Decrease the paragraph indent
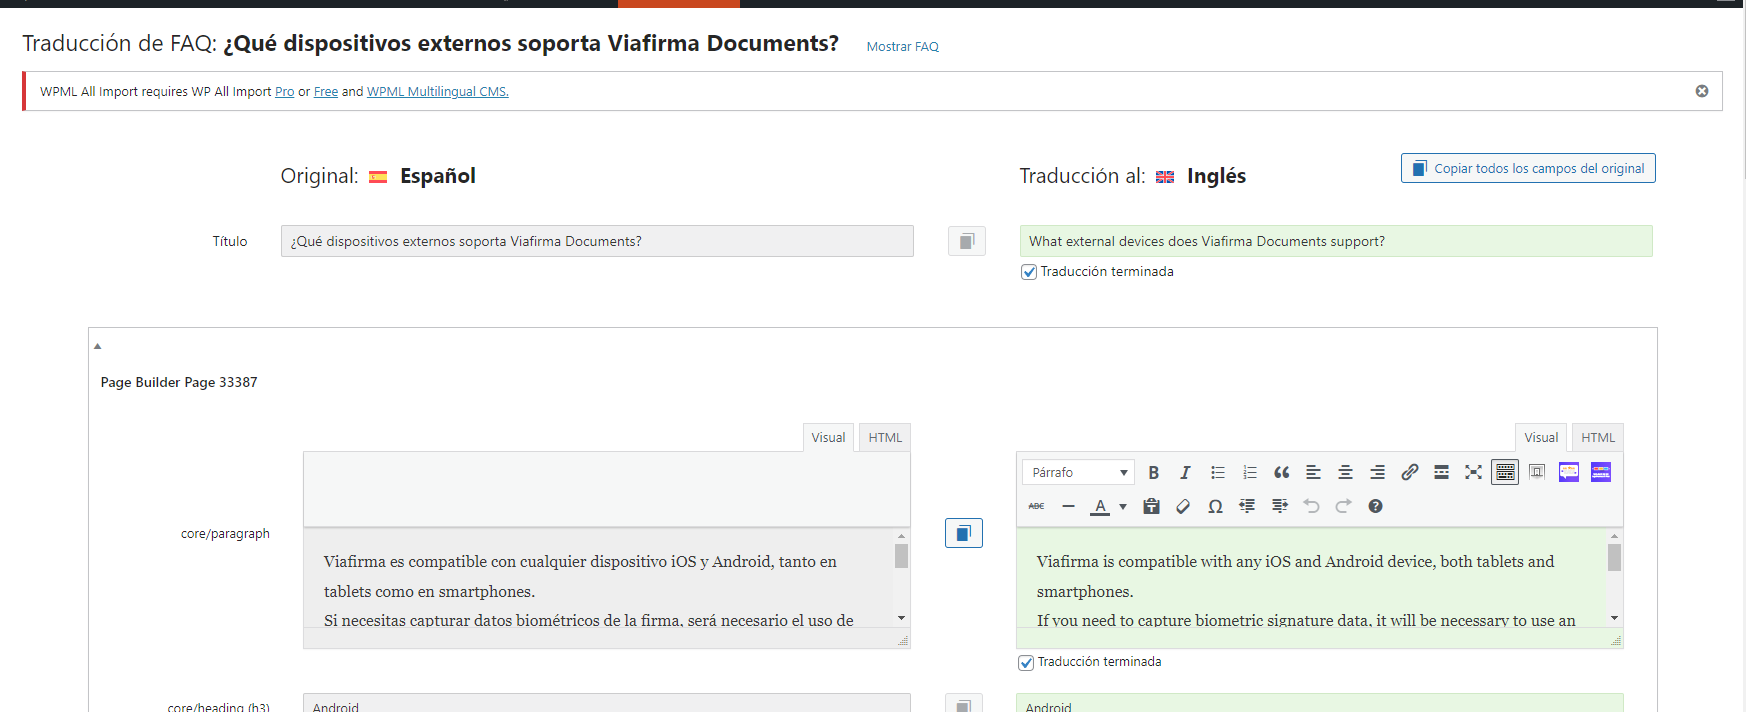Viewport: 1746px width, 712px height. (1247, 507)
